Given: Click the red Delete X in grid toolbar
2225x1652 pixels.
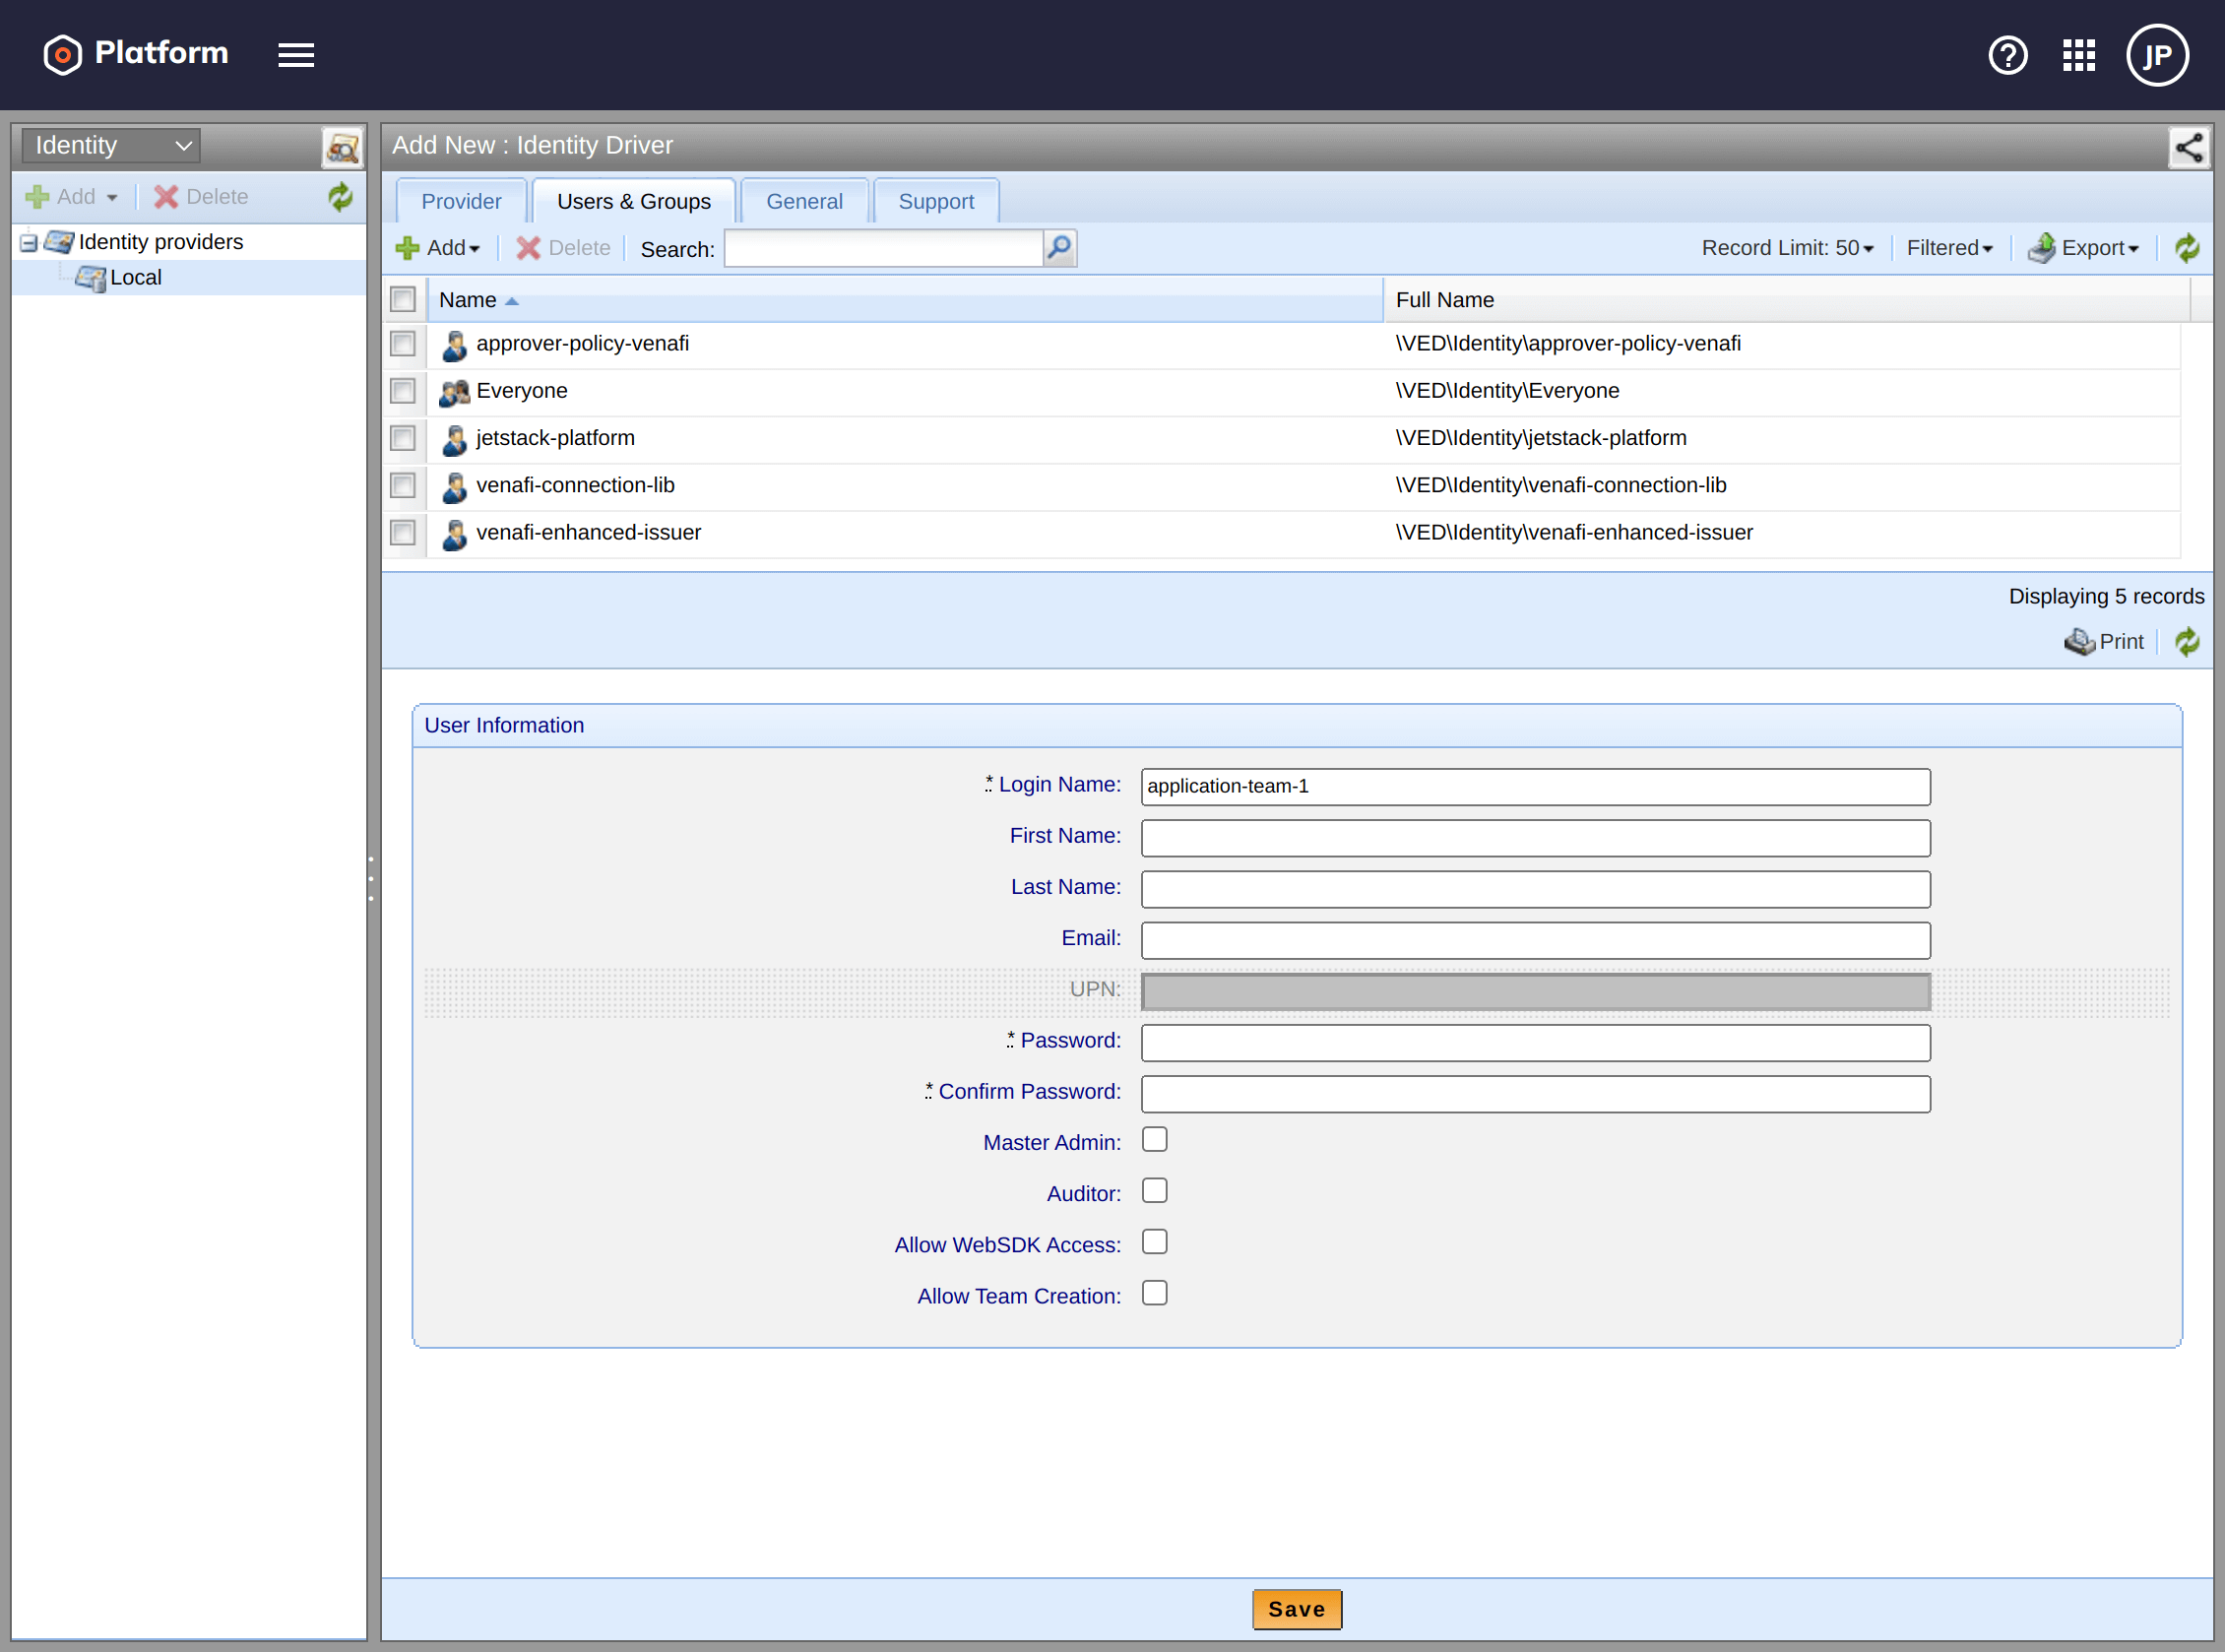Looking at the screenshot, I should click(528, 248).
